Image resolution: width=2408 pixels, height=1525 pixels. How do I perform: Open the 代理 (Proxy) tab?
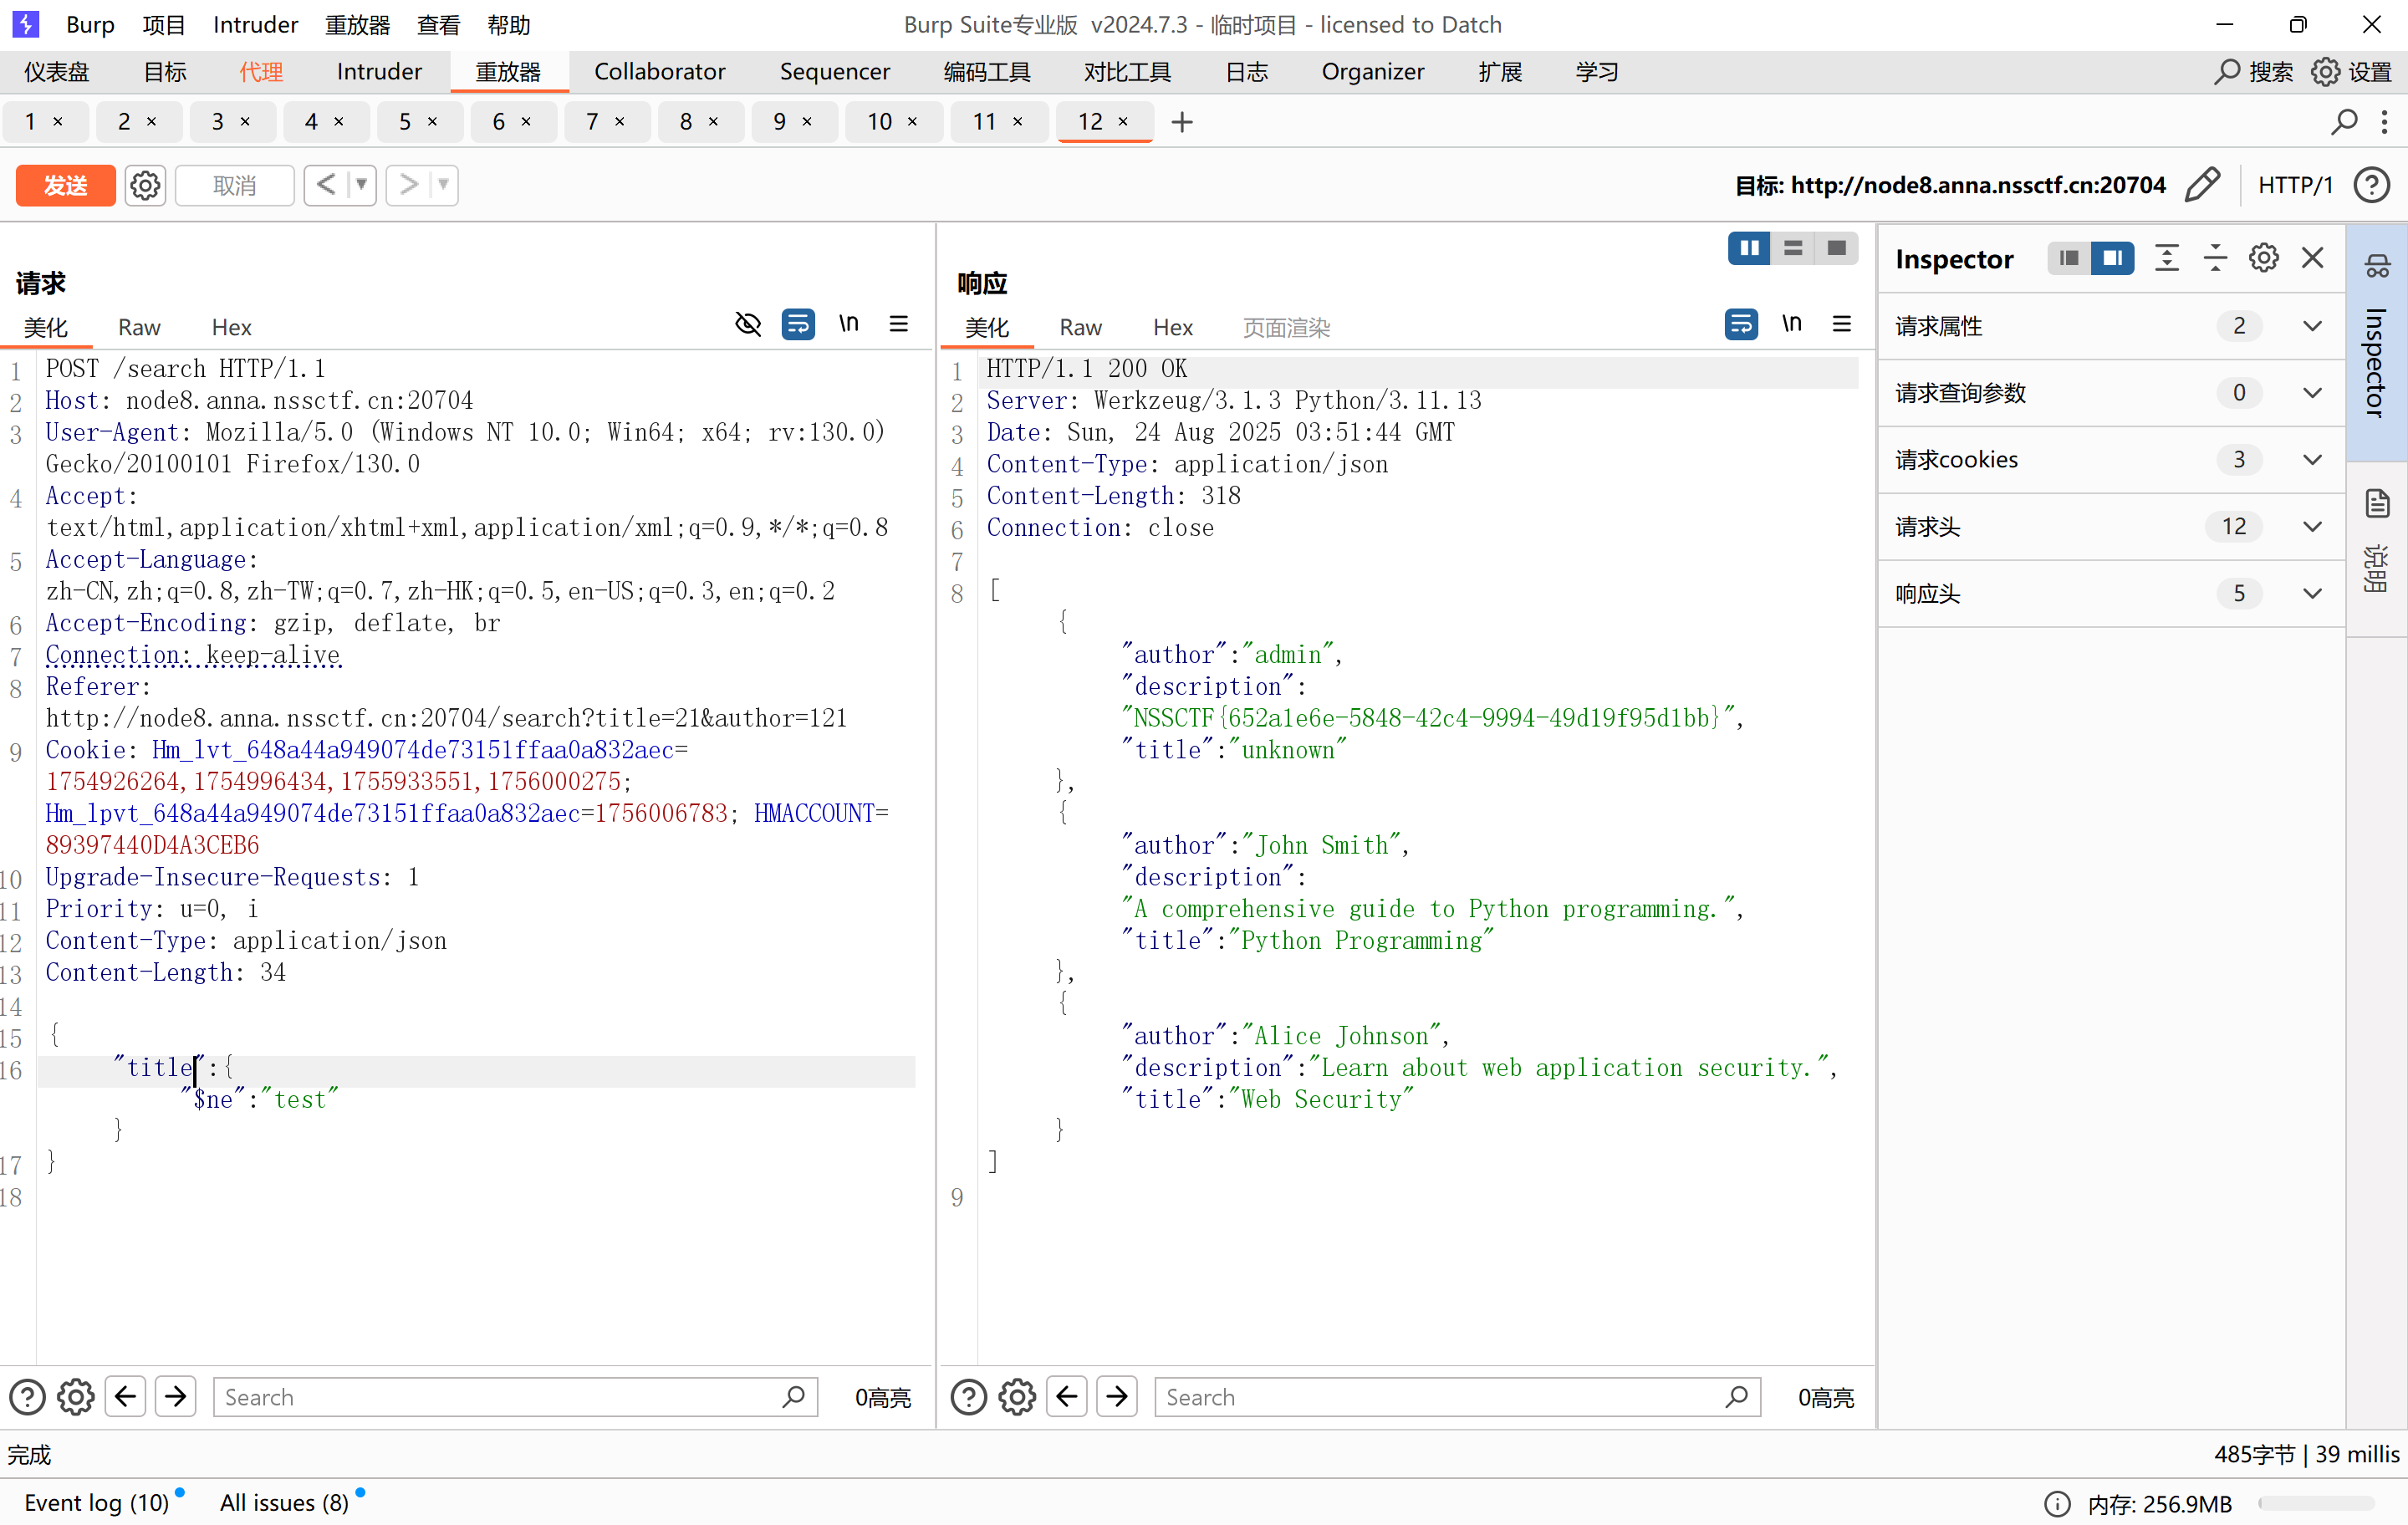(x=261, y=72)
